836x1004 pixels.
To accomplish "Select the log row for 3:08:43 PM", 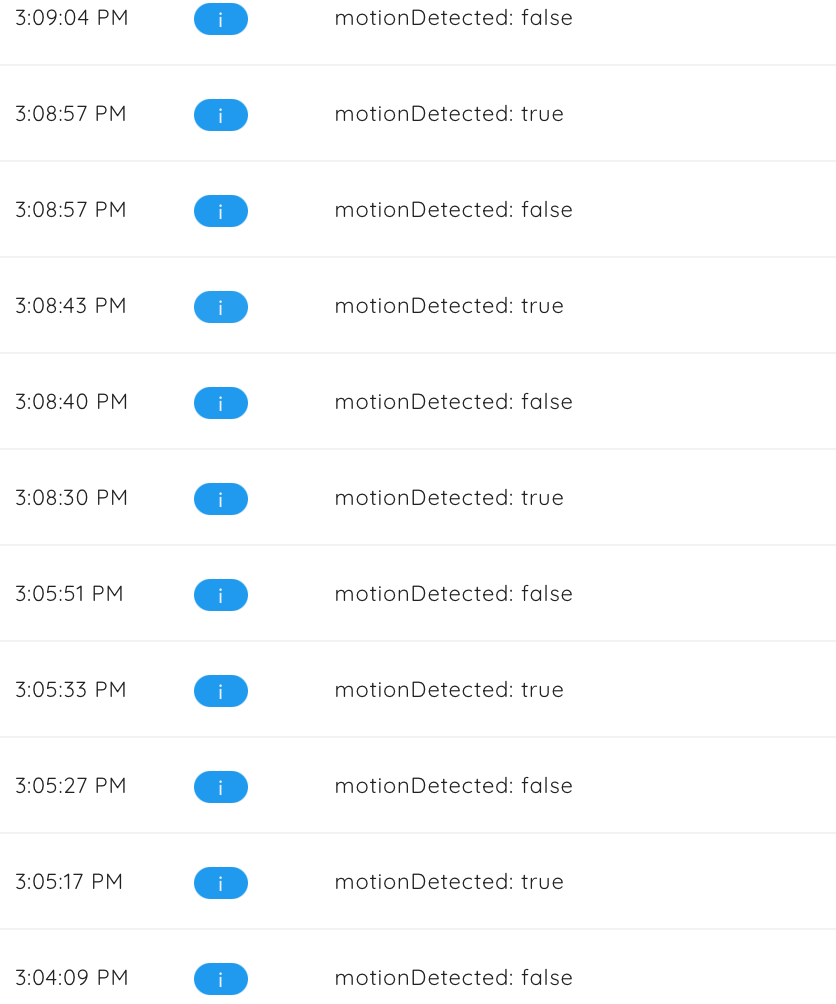I will [x=418, y=306].
